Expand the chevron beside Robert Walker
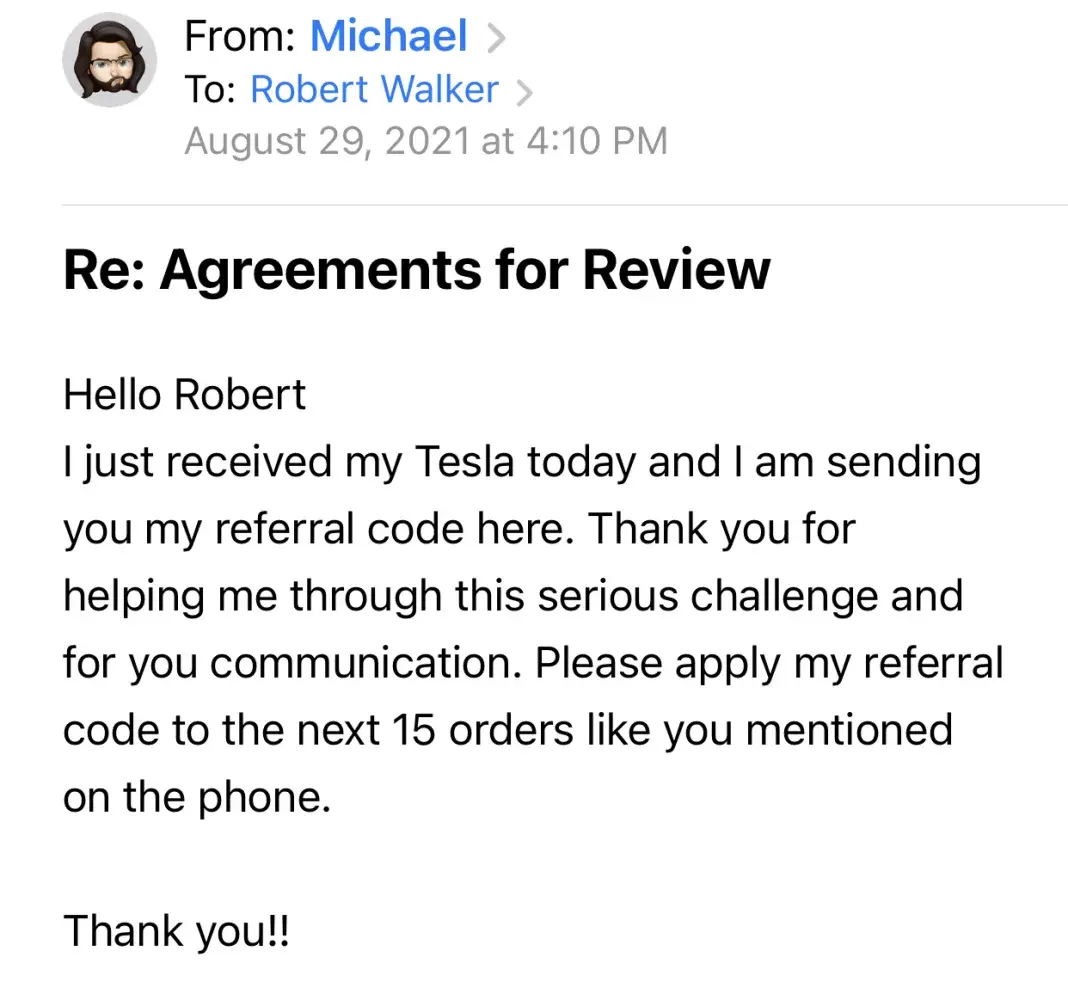This screenshot has height=1000, width=1068. coord(523,92)
